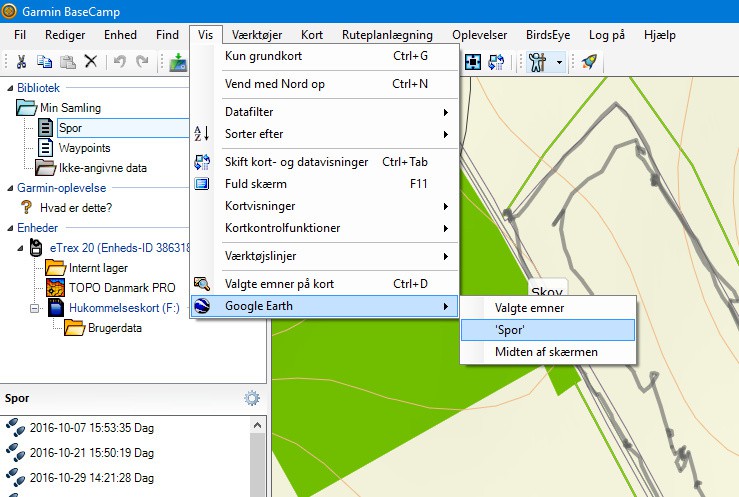Click the Brugerdata folder icon
This screenshot has width=739, height=497.
point(74,327)
